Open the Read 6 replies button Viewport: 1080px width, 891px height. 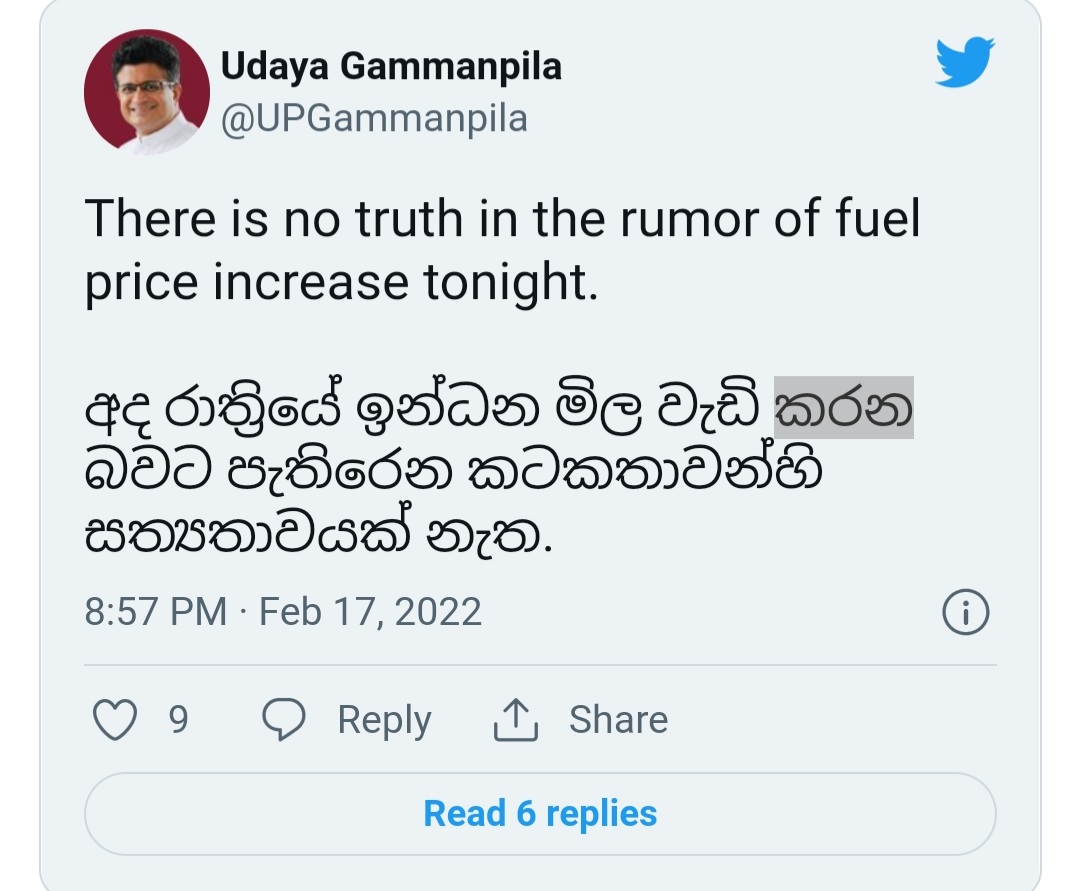pos(540,814)
